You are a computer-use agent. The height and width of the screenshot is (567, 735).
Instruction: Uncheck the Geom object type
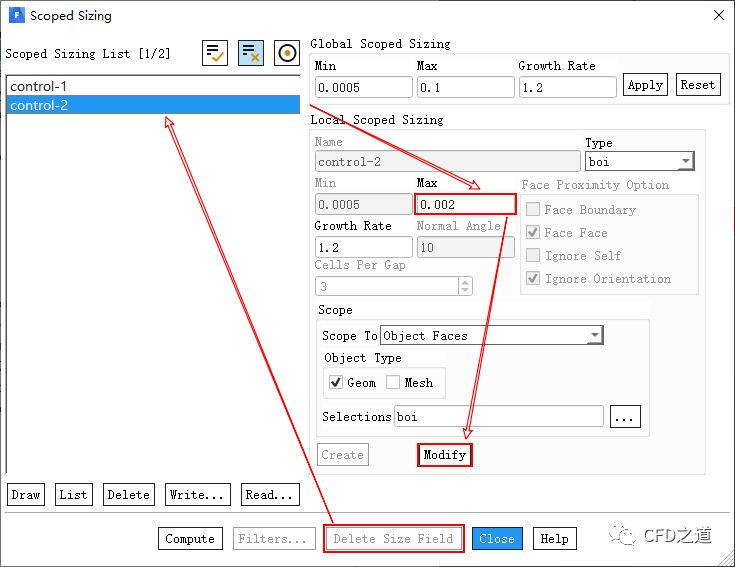(336, 382)
